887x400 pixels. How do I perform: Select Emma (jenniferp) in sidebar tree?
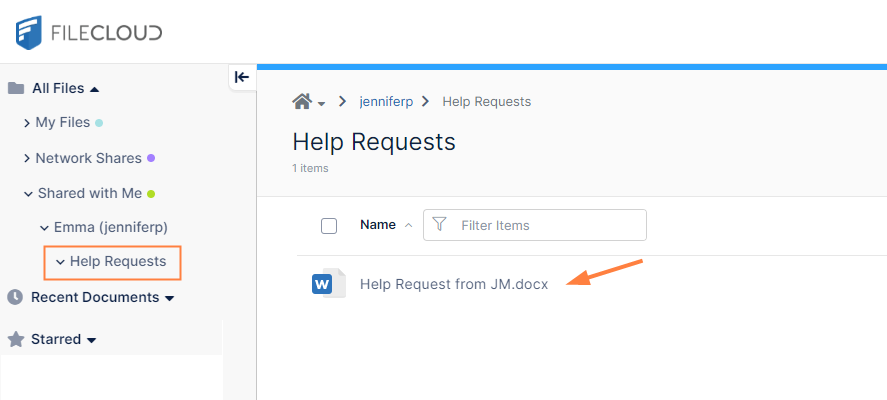(110, 227)
